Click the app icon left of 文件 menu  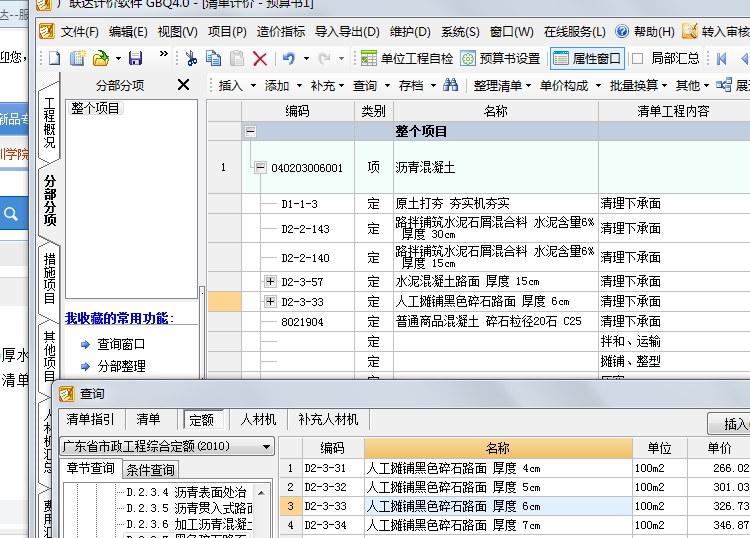pyautogui.click(x=47, y=31)
